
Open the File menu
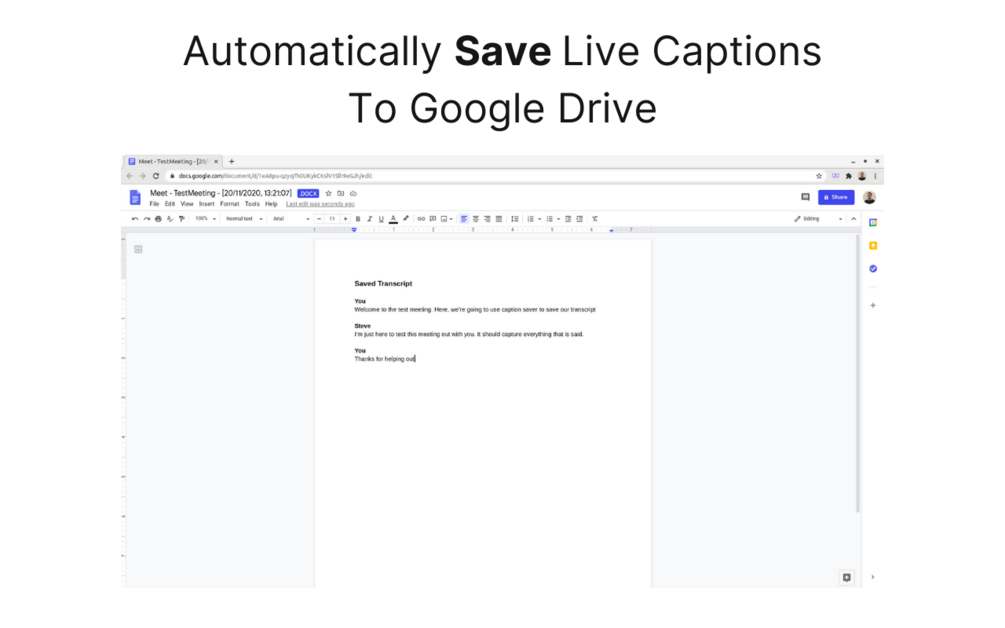(x=154, y=204)
